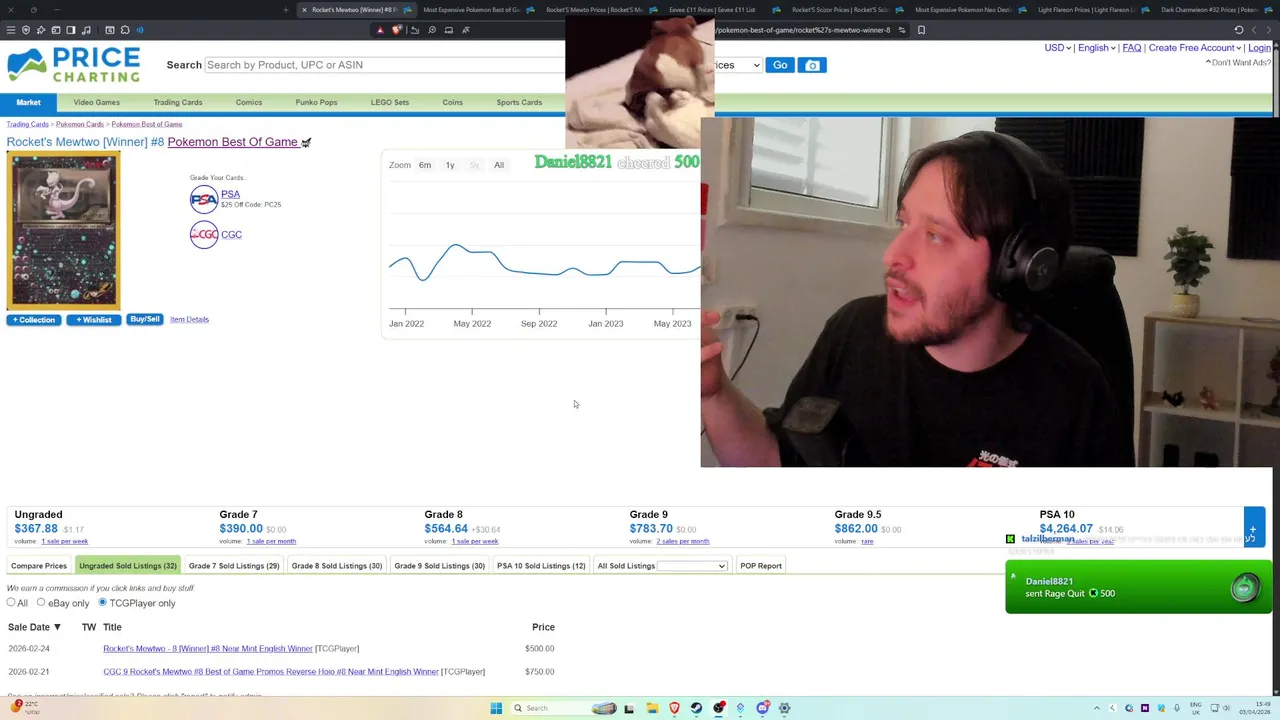The image size is (1280, 720).
Task: Click the site settings icon in address bar
Action: point(901,30)
